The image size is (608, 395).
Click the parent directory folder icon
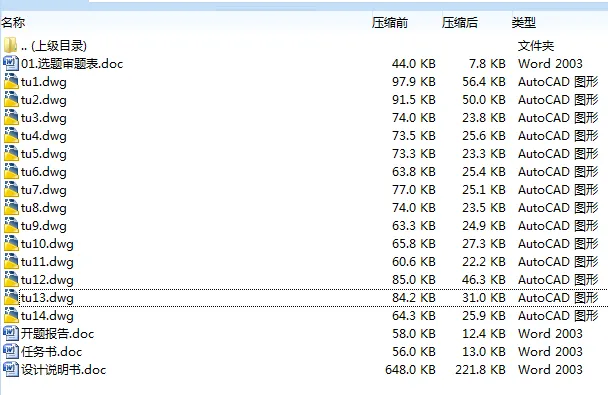click(10, 45)
